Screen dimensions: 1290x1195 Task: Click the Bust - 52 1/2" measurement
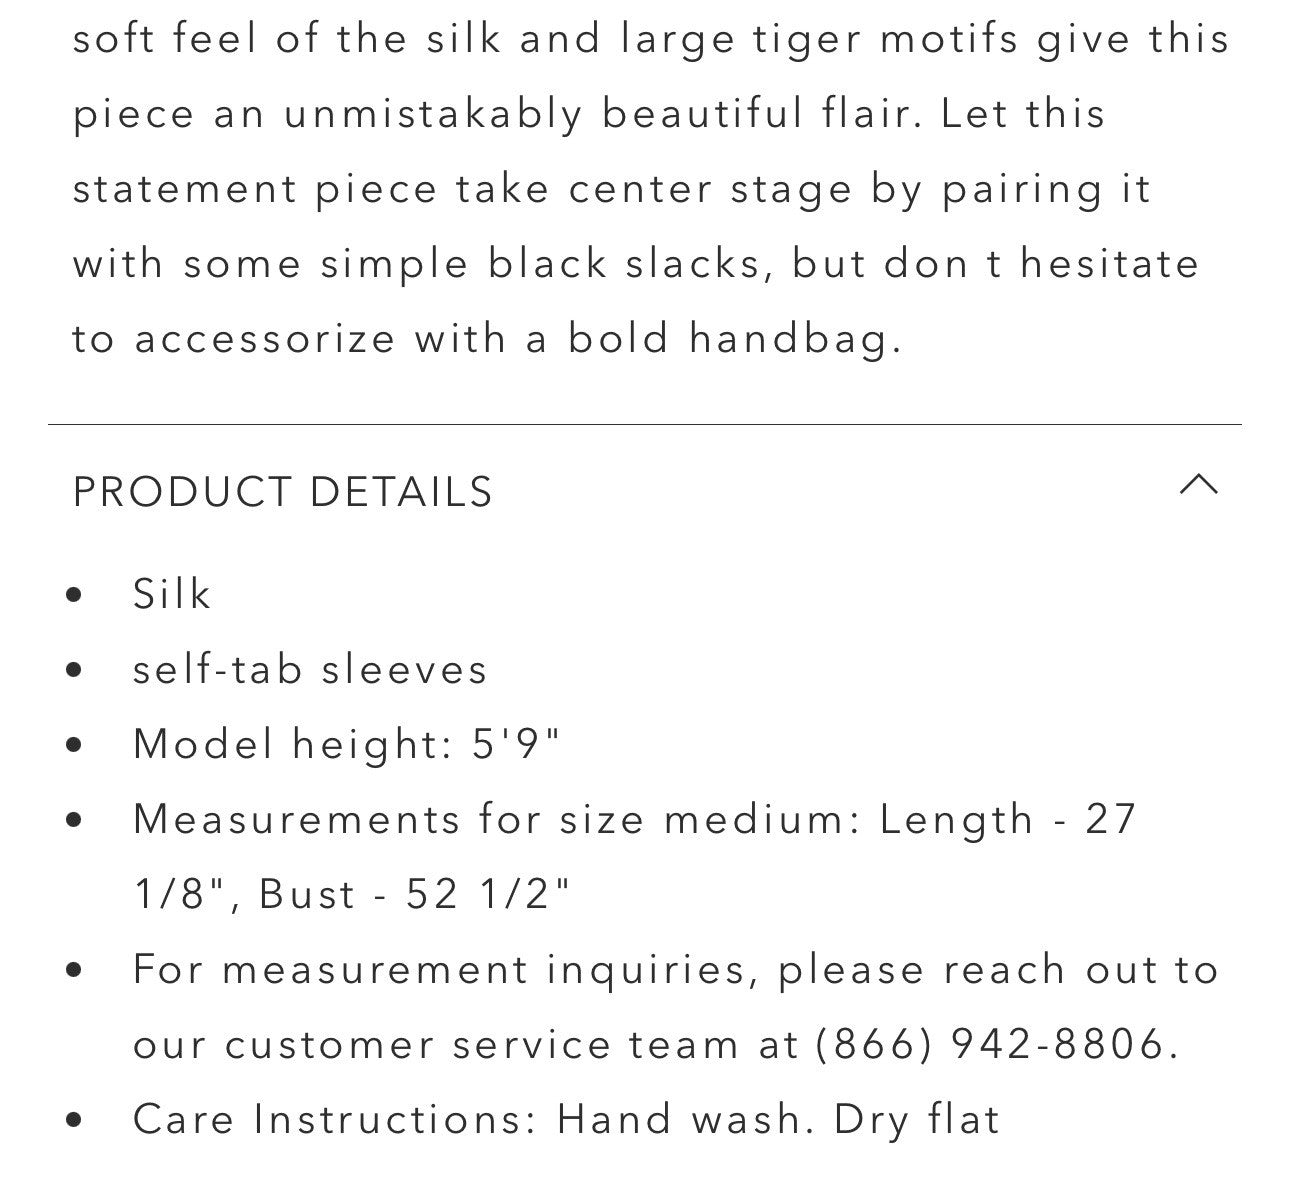(x=415, y=895)
